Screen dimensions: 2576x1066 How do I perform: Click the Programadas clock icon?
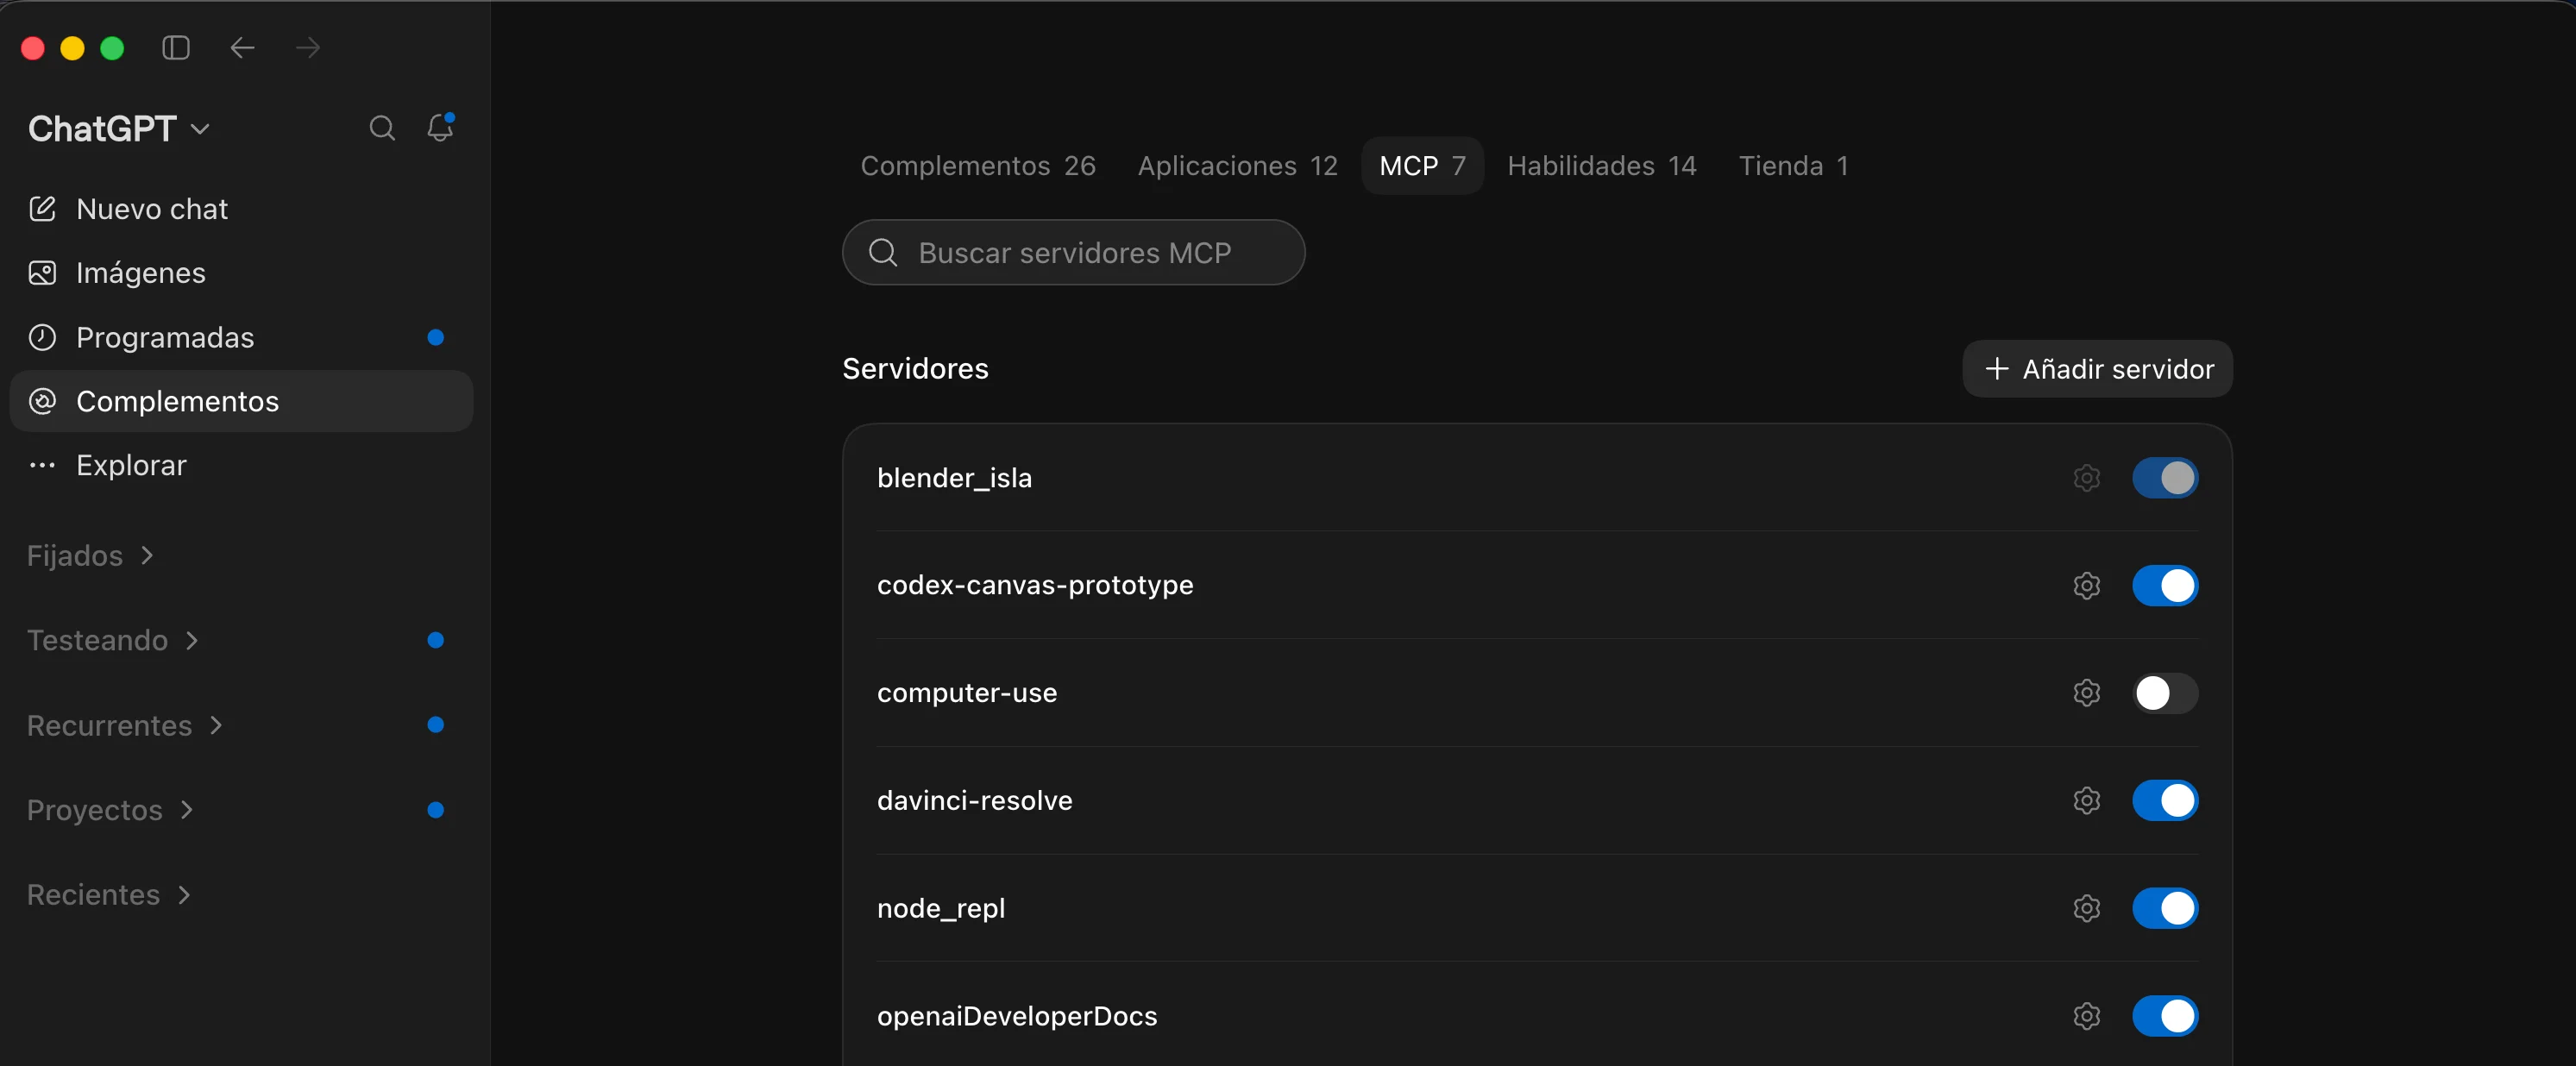pyautogui.click(x=42, y=337)
